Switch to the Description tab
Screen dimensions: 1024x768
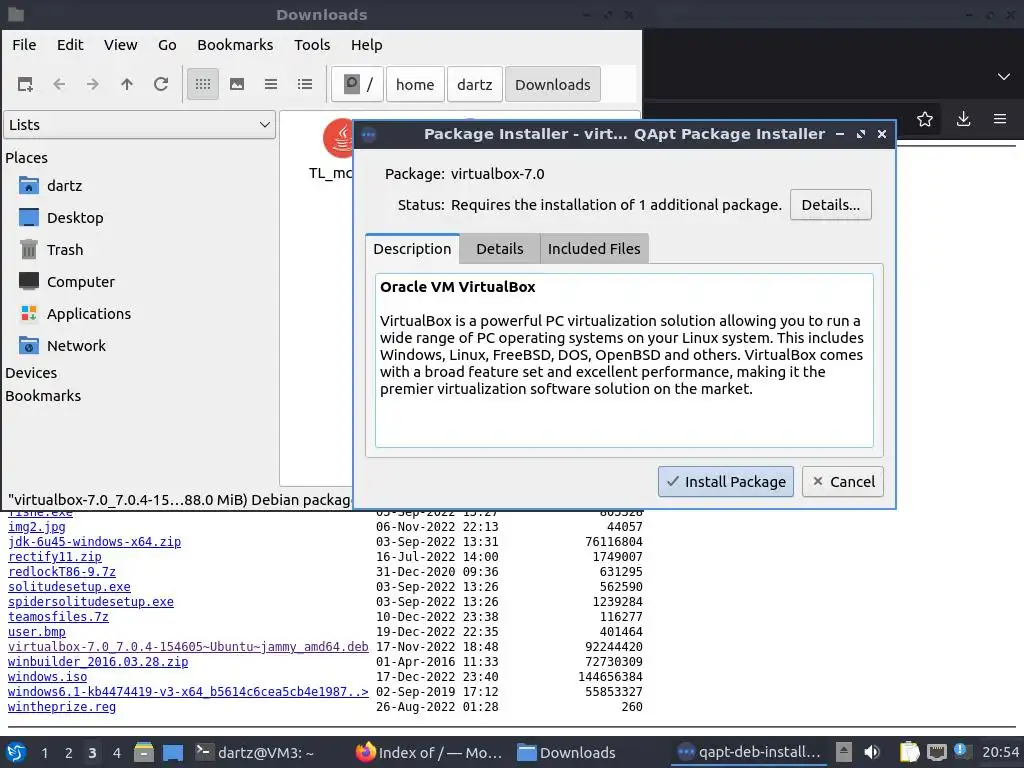412,249
